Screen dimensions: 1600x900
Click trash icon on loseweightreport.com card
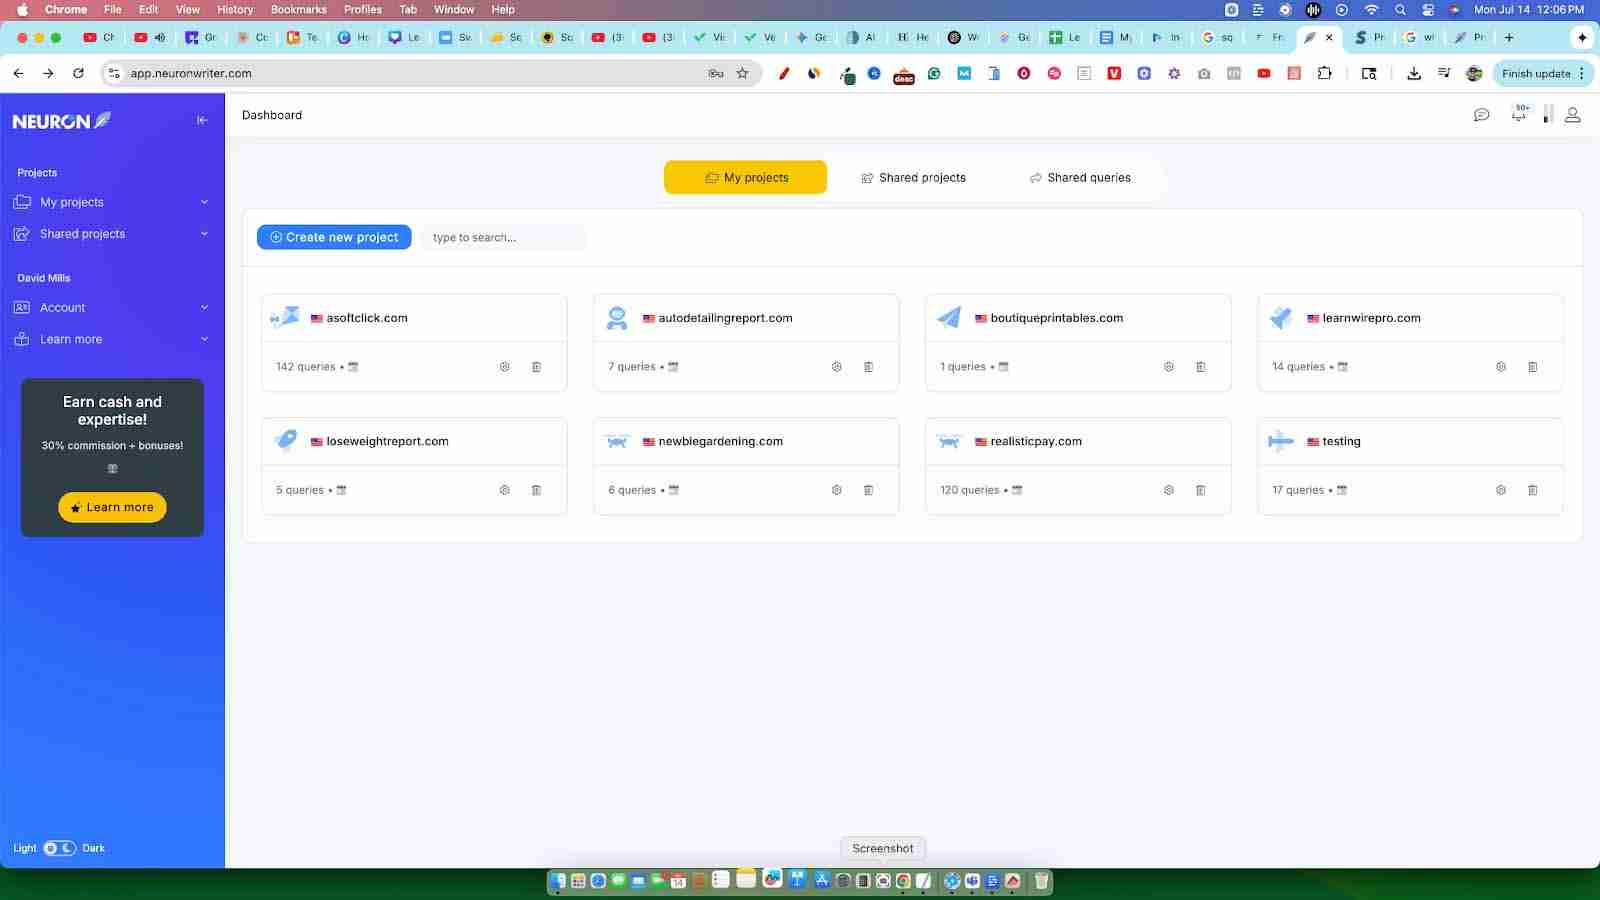point(536,490)
